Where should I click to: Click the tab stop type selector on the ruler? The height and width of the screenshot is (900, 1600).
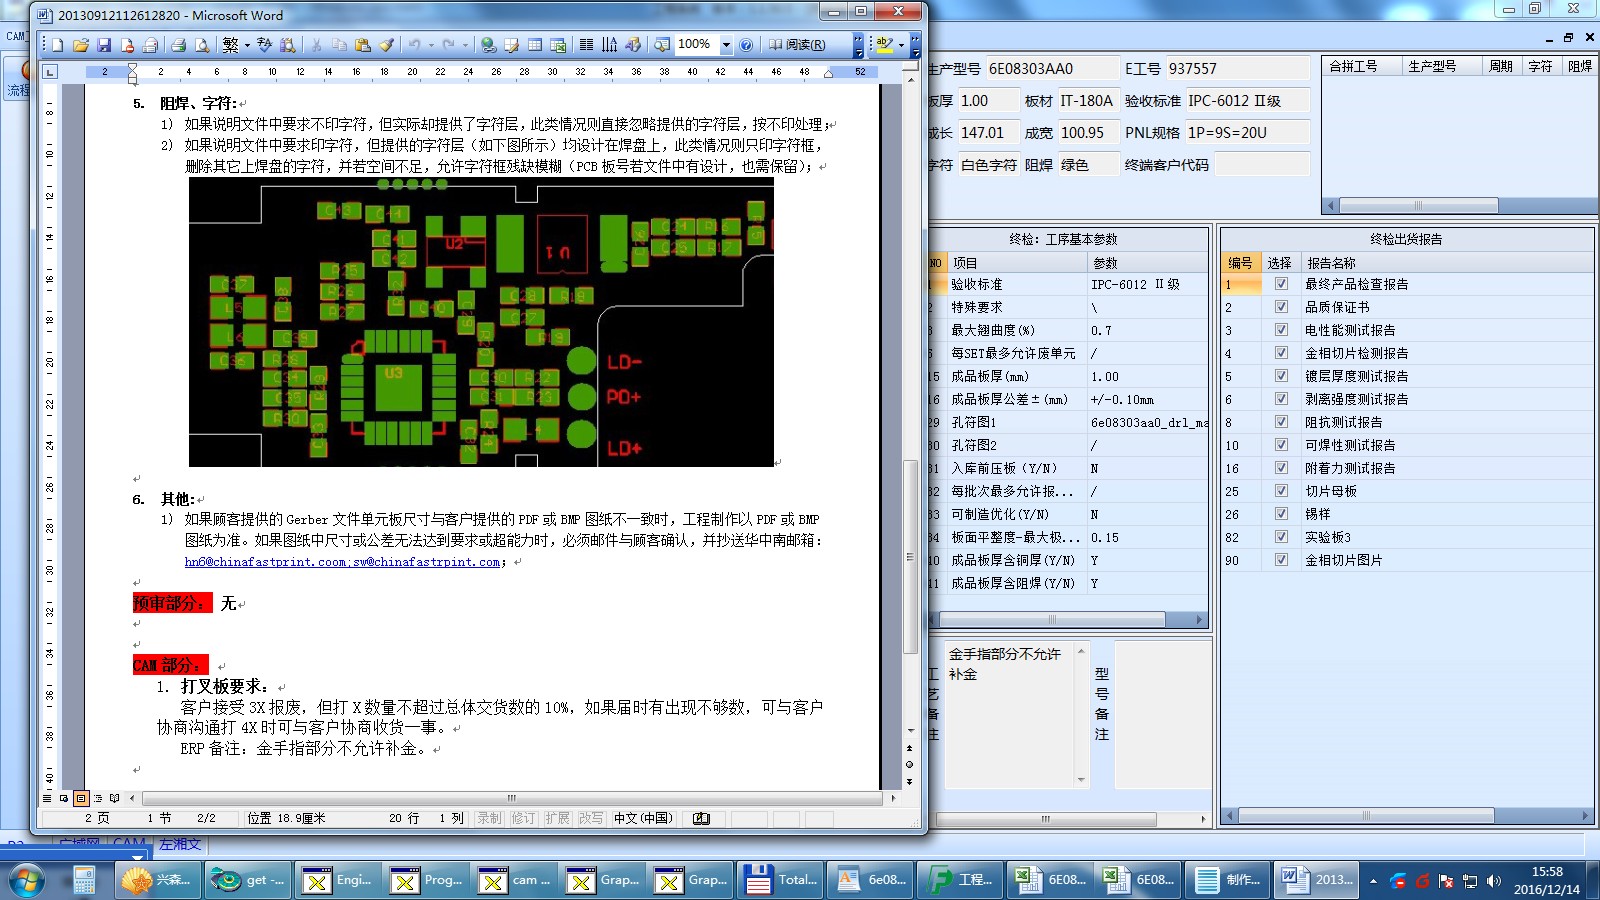click(x=50, y=72)
